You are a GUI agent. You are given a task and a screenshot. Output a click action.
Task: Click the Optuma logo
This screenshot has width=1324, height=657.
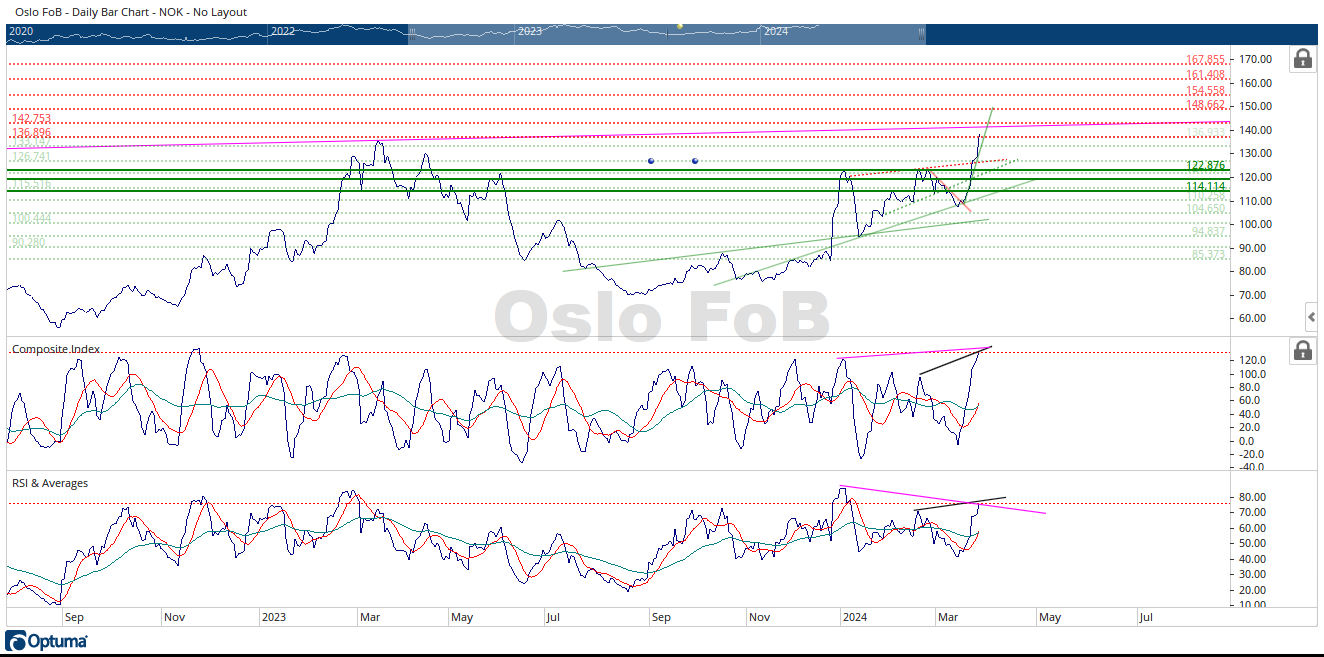[46, 641]
